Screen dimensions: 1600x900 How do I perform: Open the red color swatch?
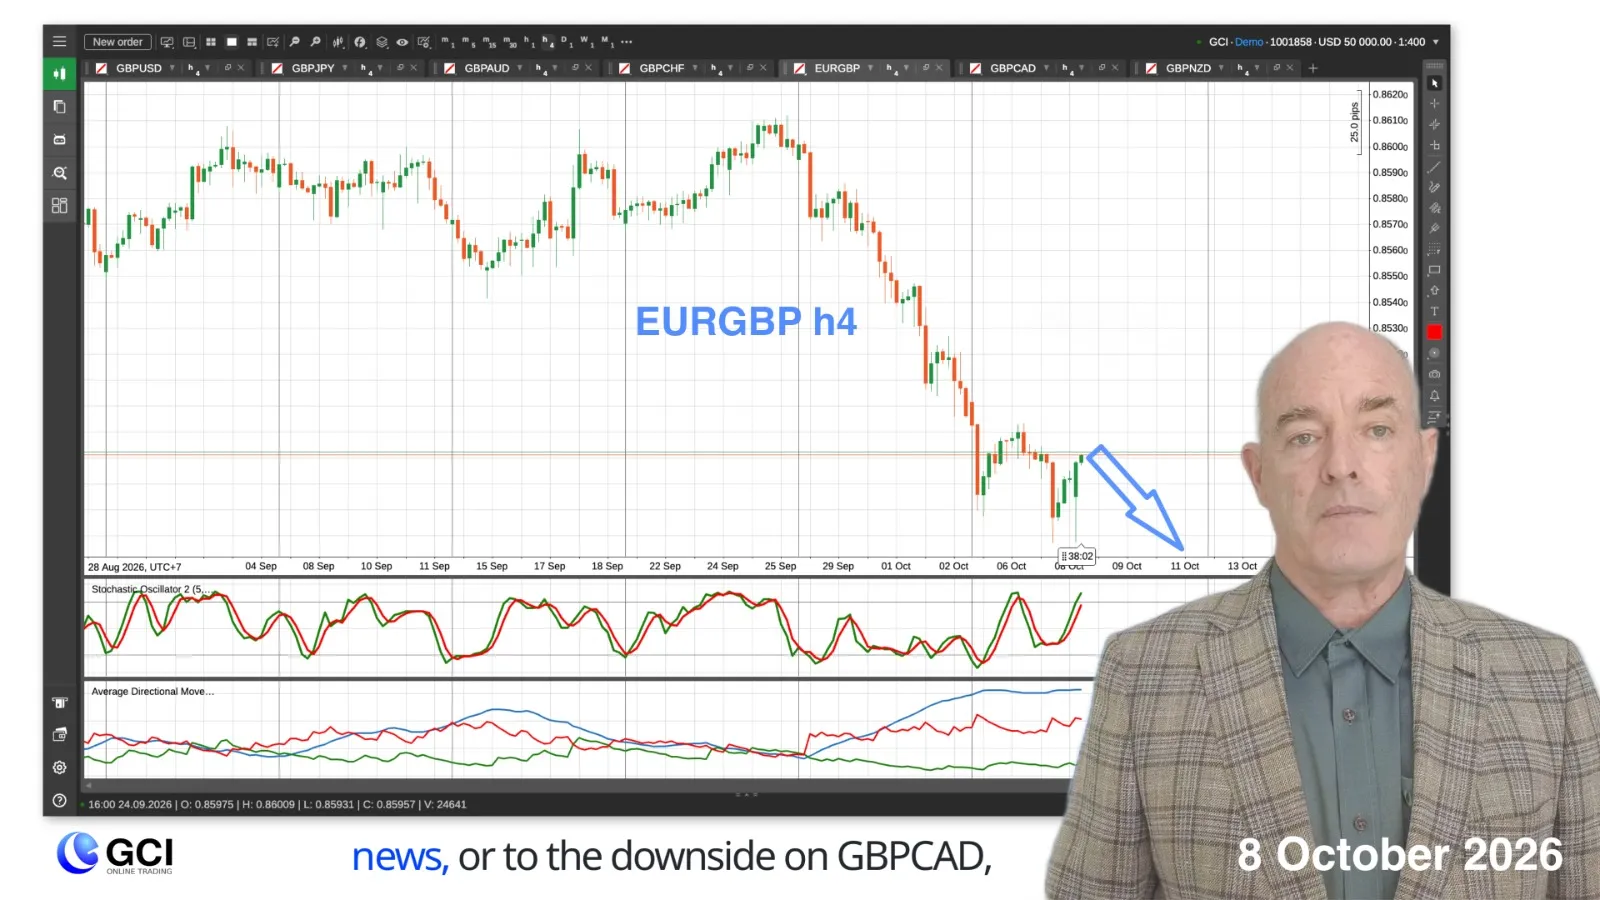tap(1434, 332)
